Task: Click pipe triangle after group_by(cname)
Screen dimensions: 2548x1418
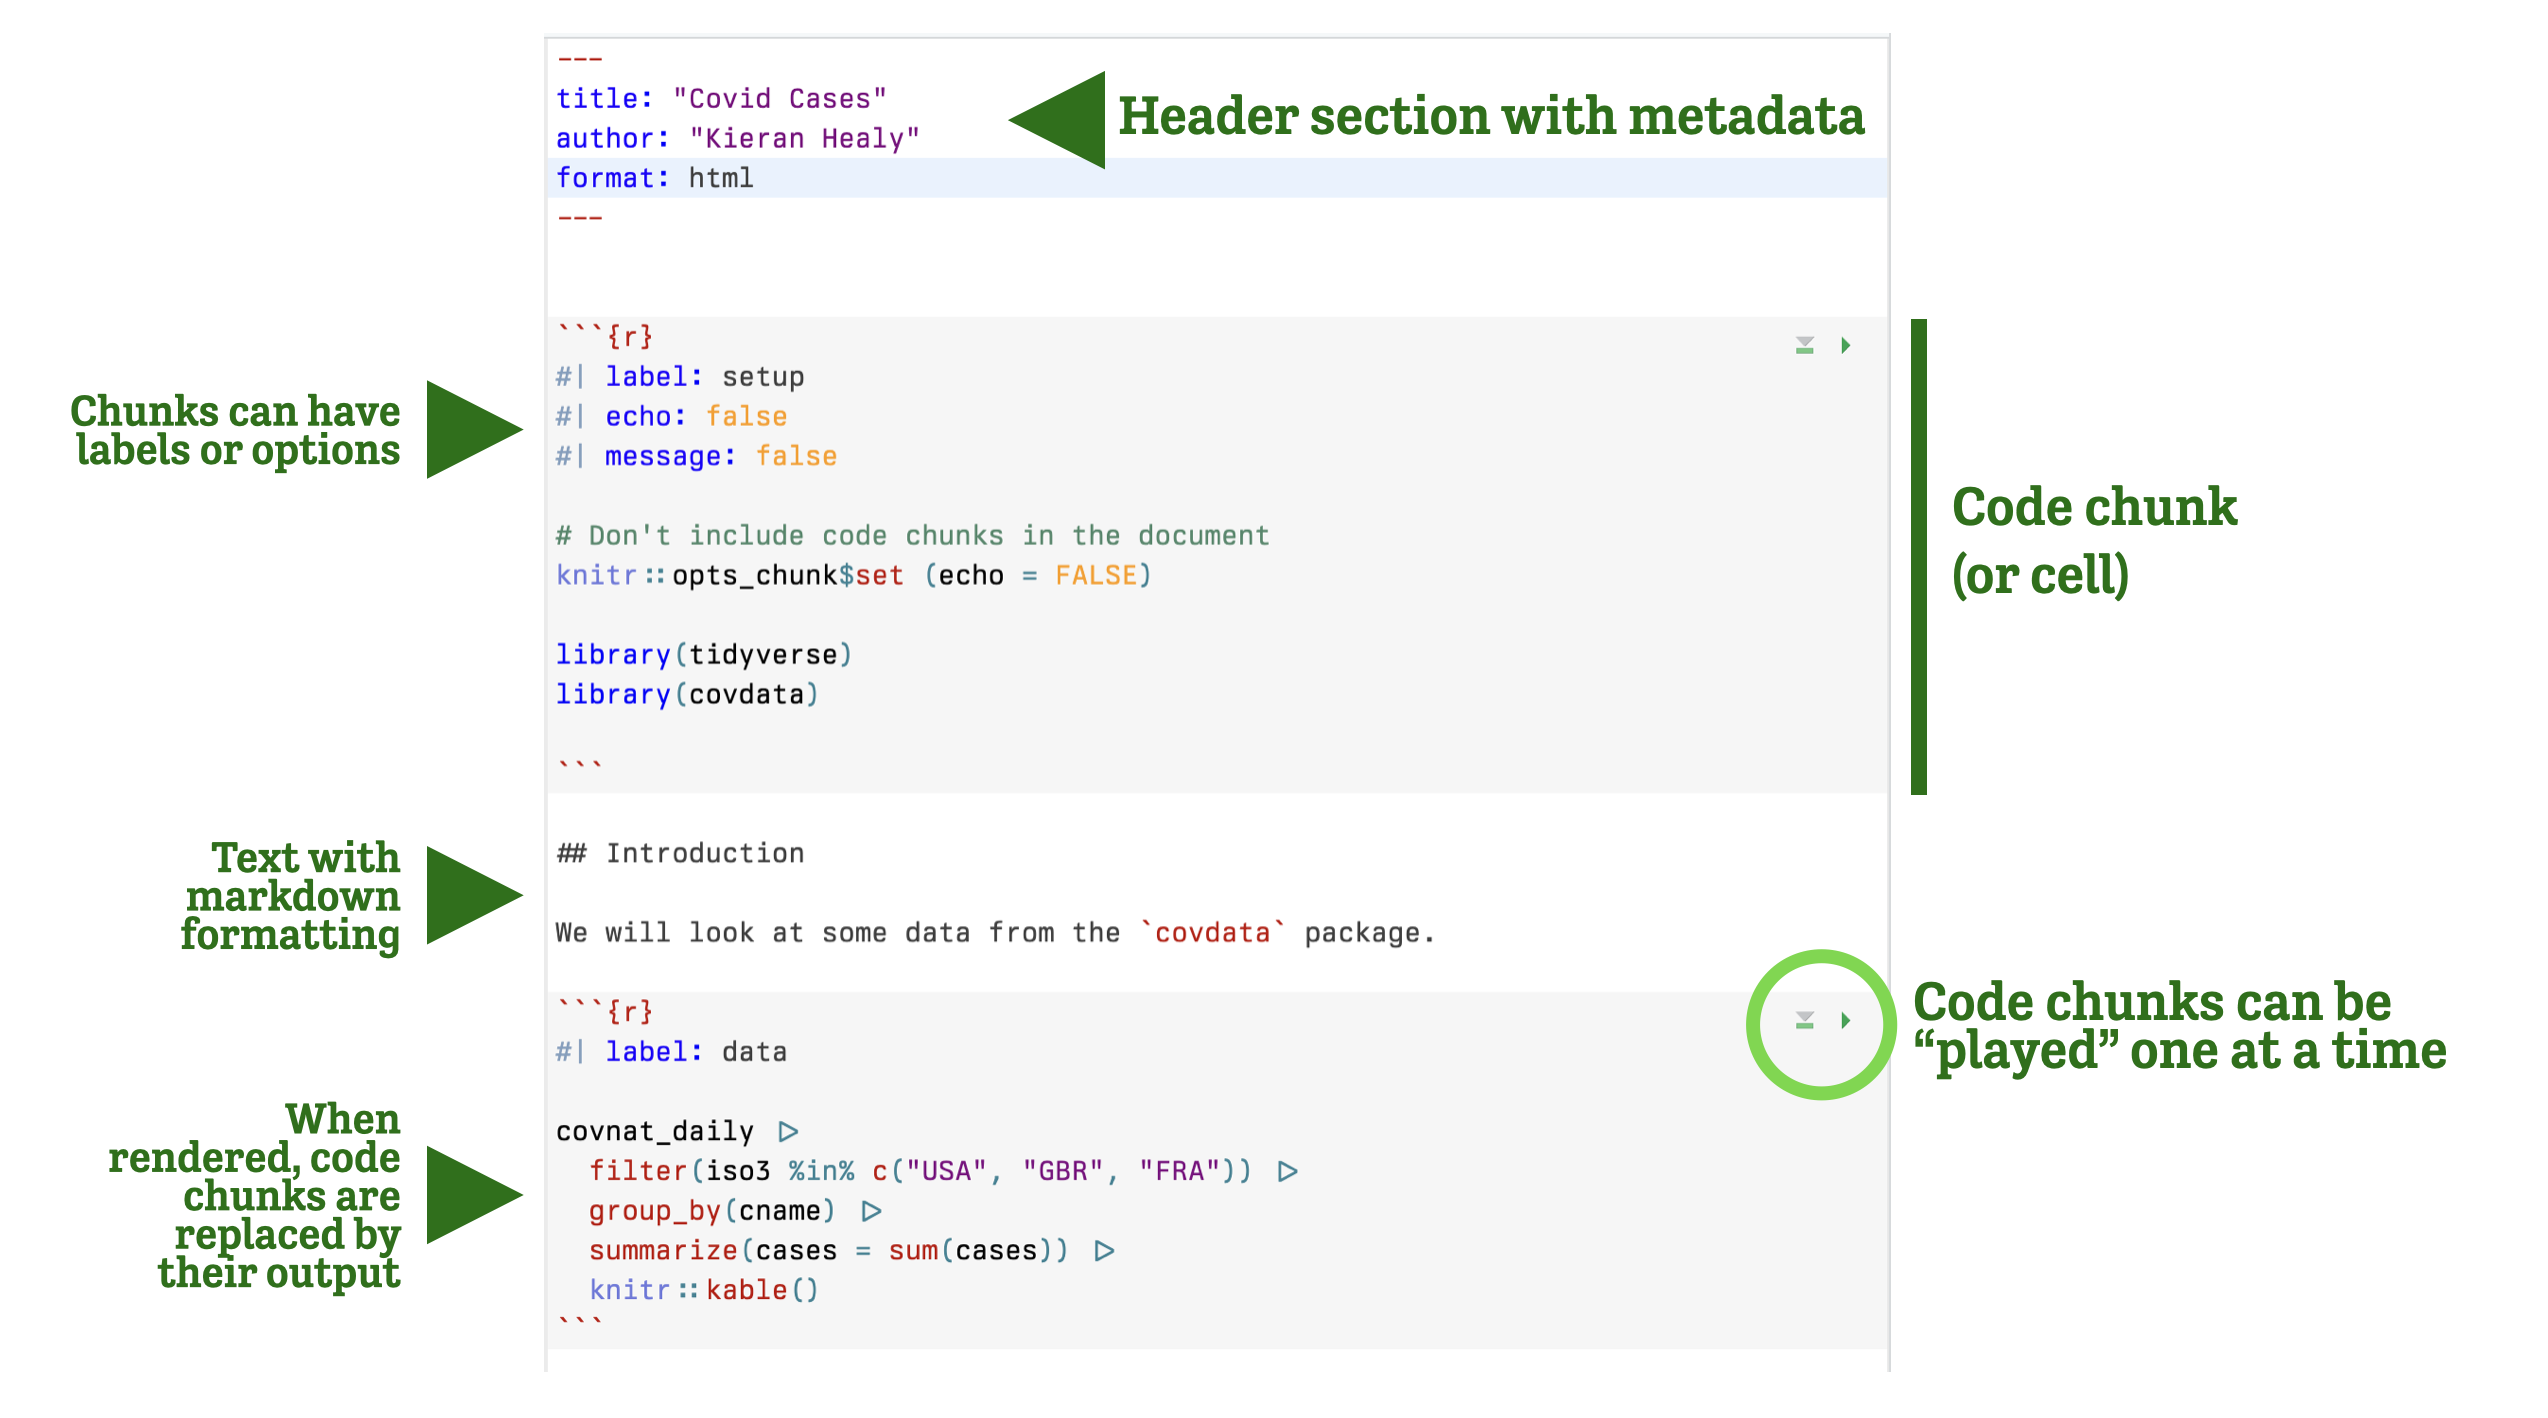Action: pos(871,1211)
